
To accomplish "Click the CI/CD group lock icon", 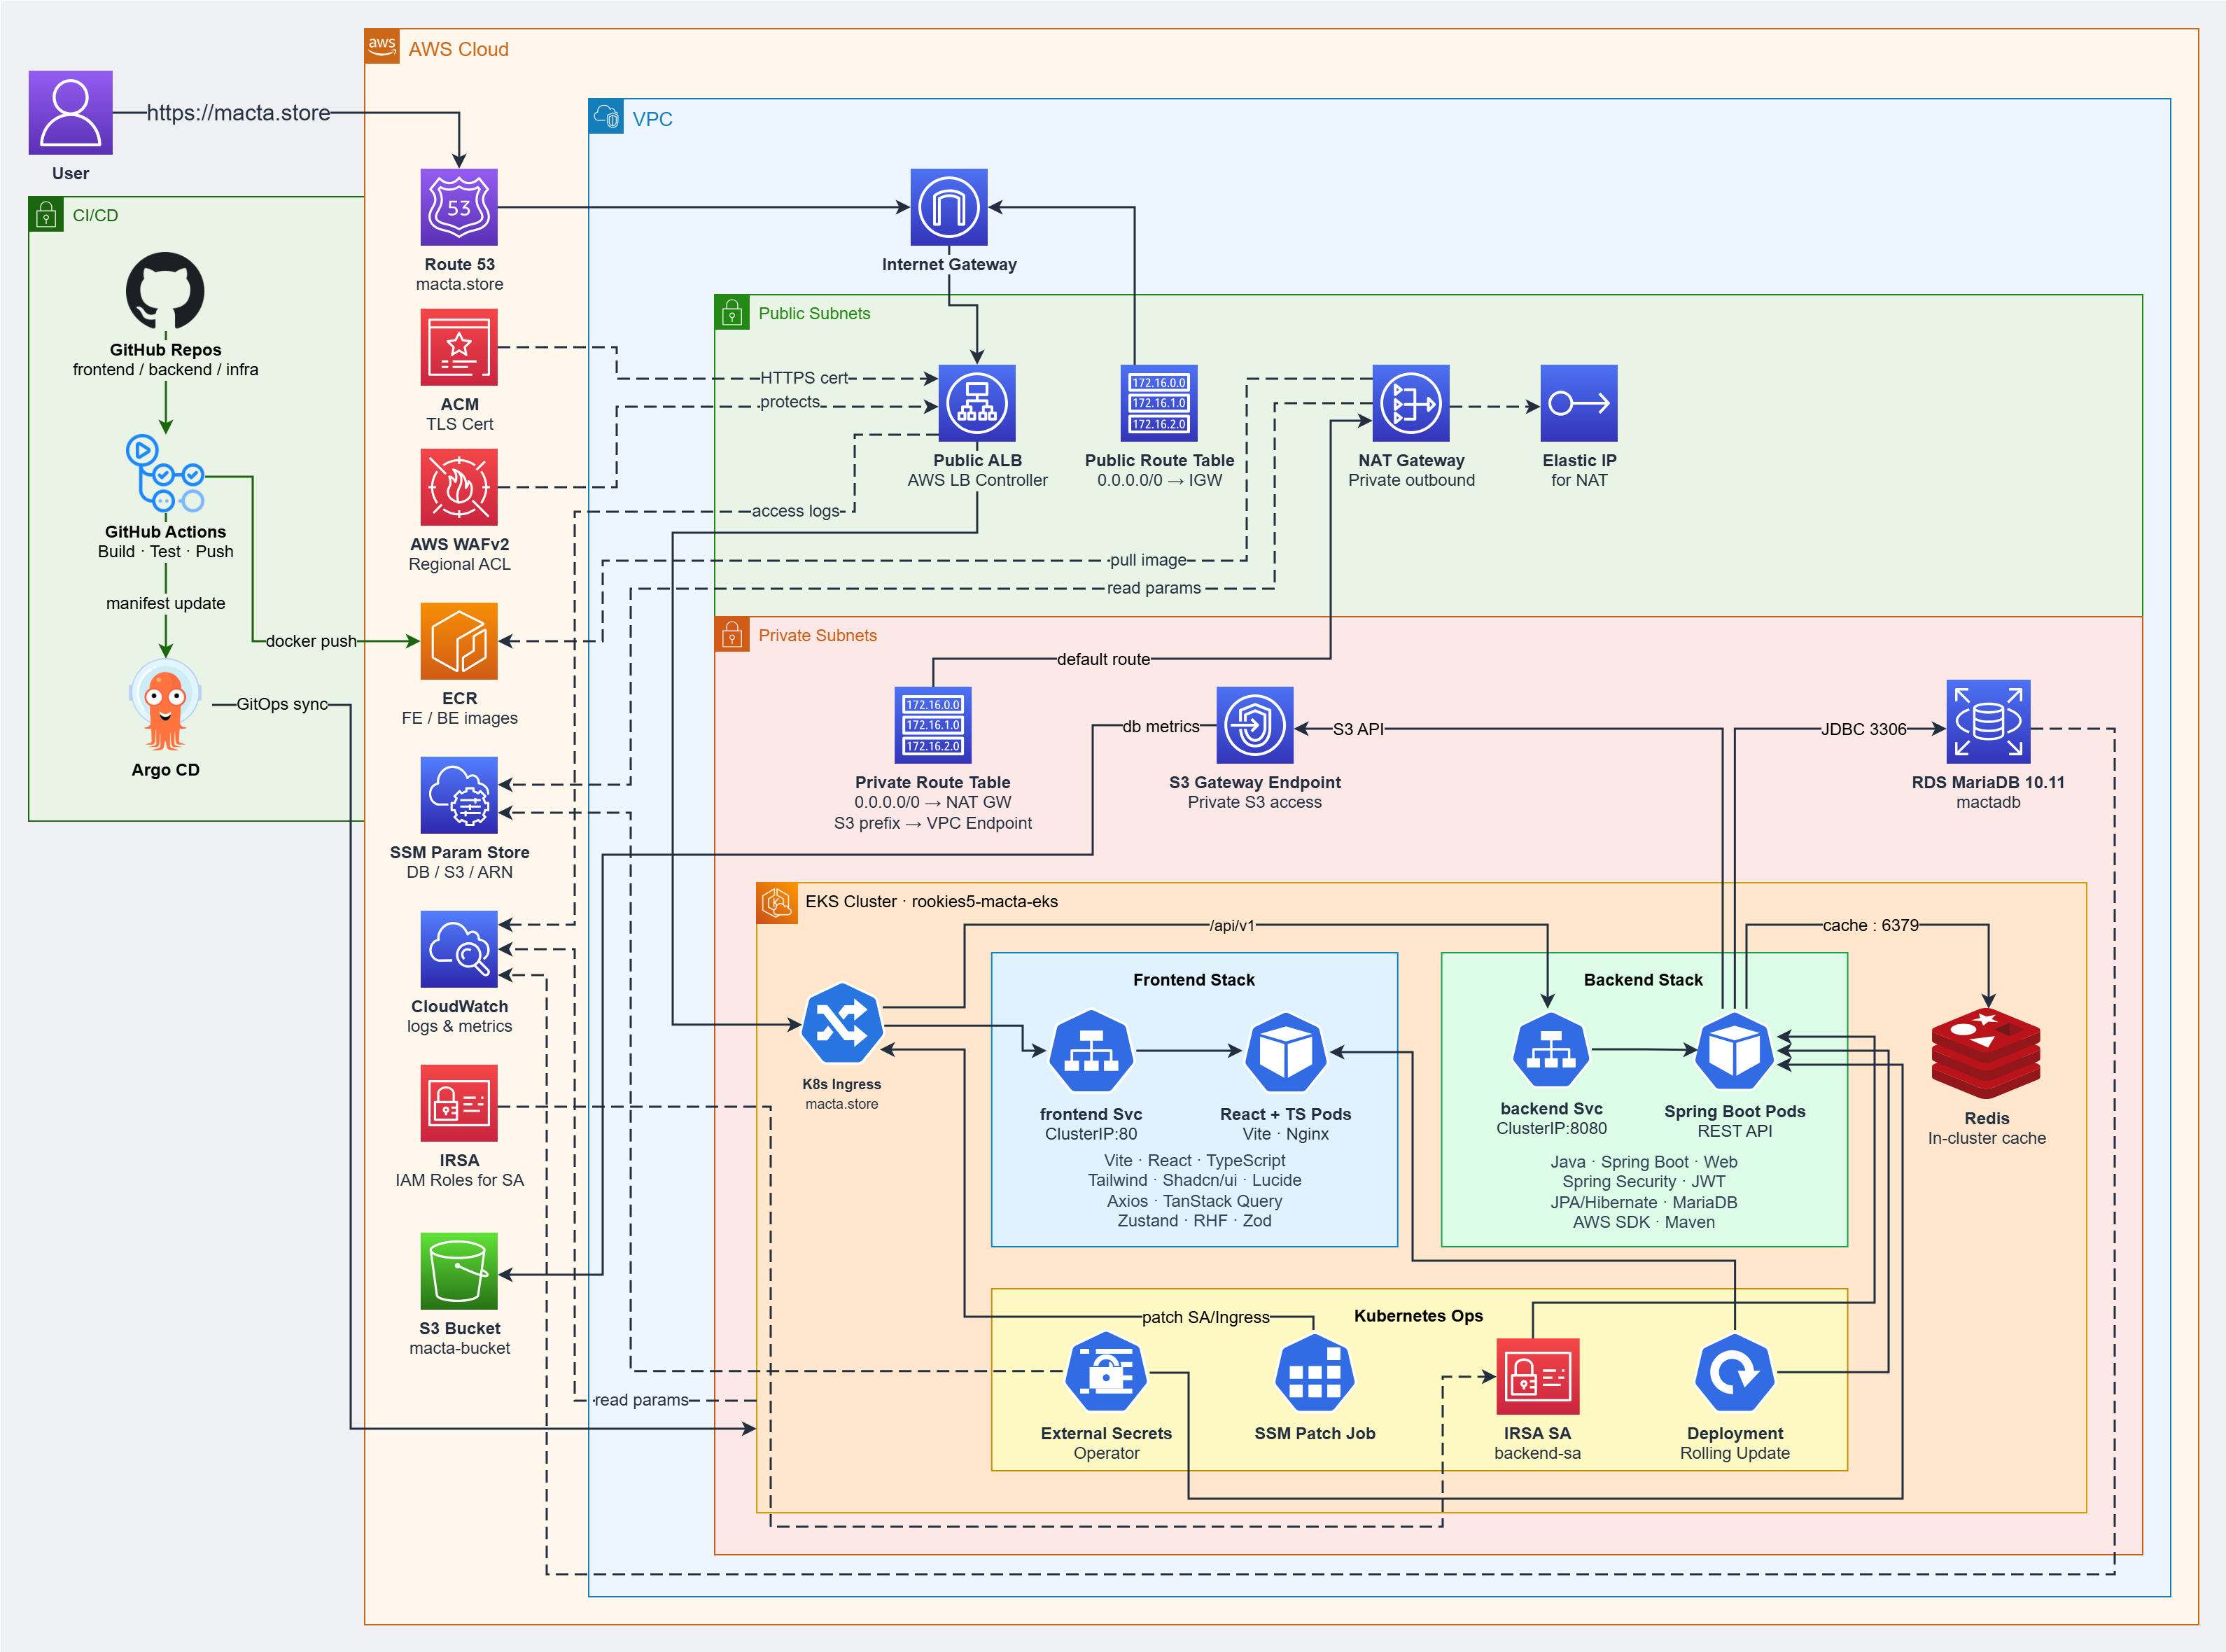I will click(x=46, y=214).
